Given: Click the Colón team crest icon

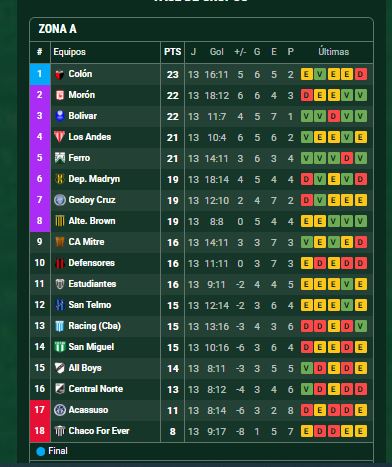Looking at the screenshot, I should click(60, 74).
